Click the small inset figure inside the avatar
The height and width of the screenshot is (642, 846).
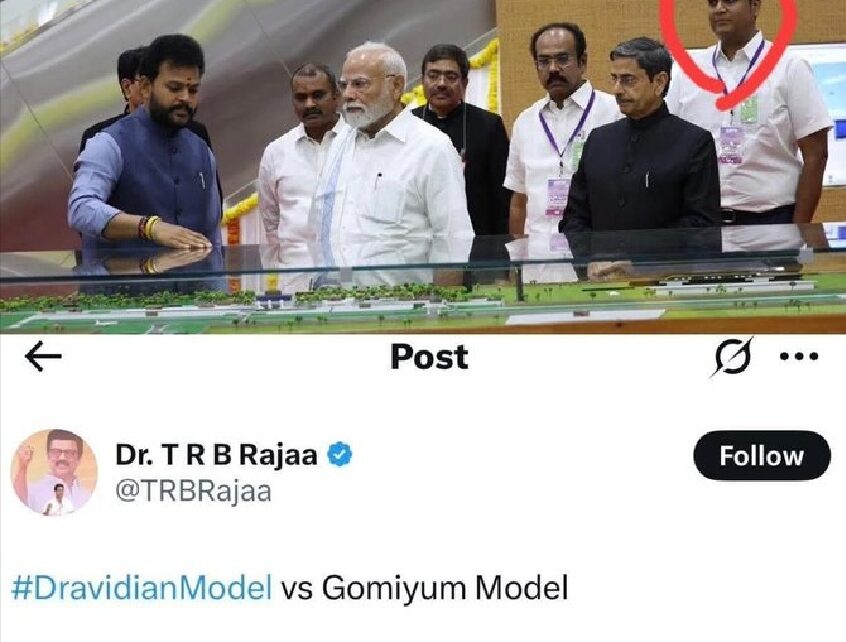click(x=58, y=500)
